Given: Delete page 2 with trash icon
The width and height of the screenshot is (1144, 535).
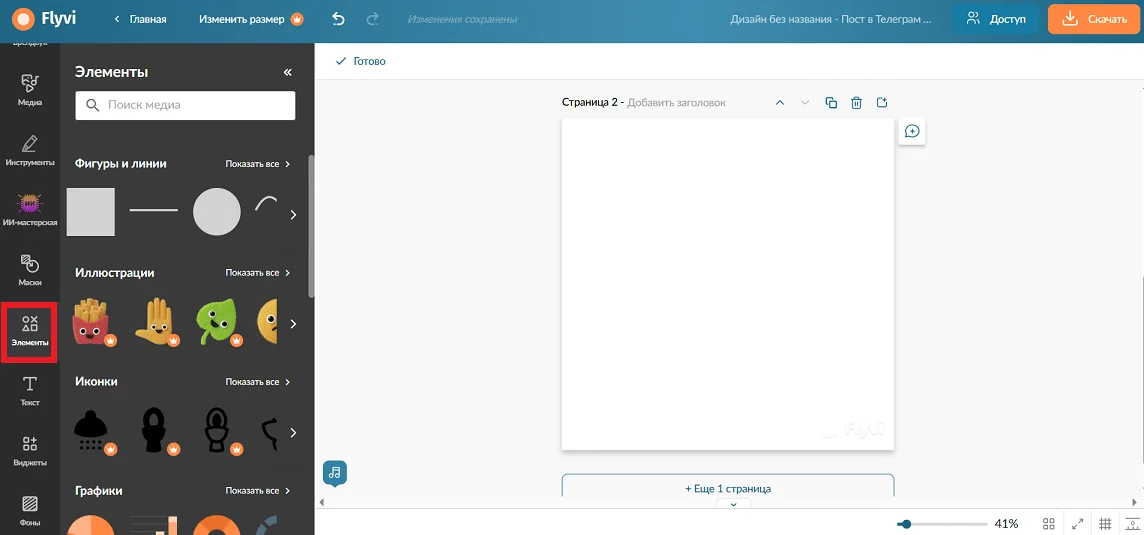Looking at the screenshot, I should 857,103.
